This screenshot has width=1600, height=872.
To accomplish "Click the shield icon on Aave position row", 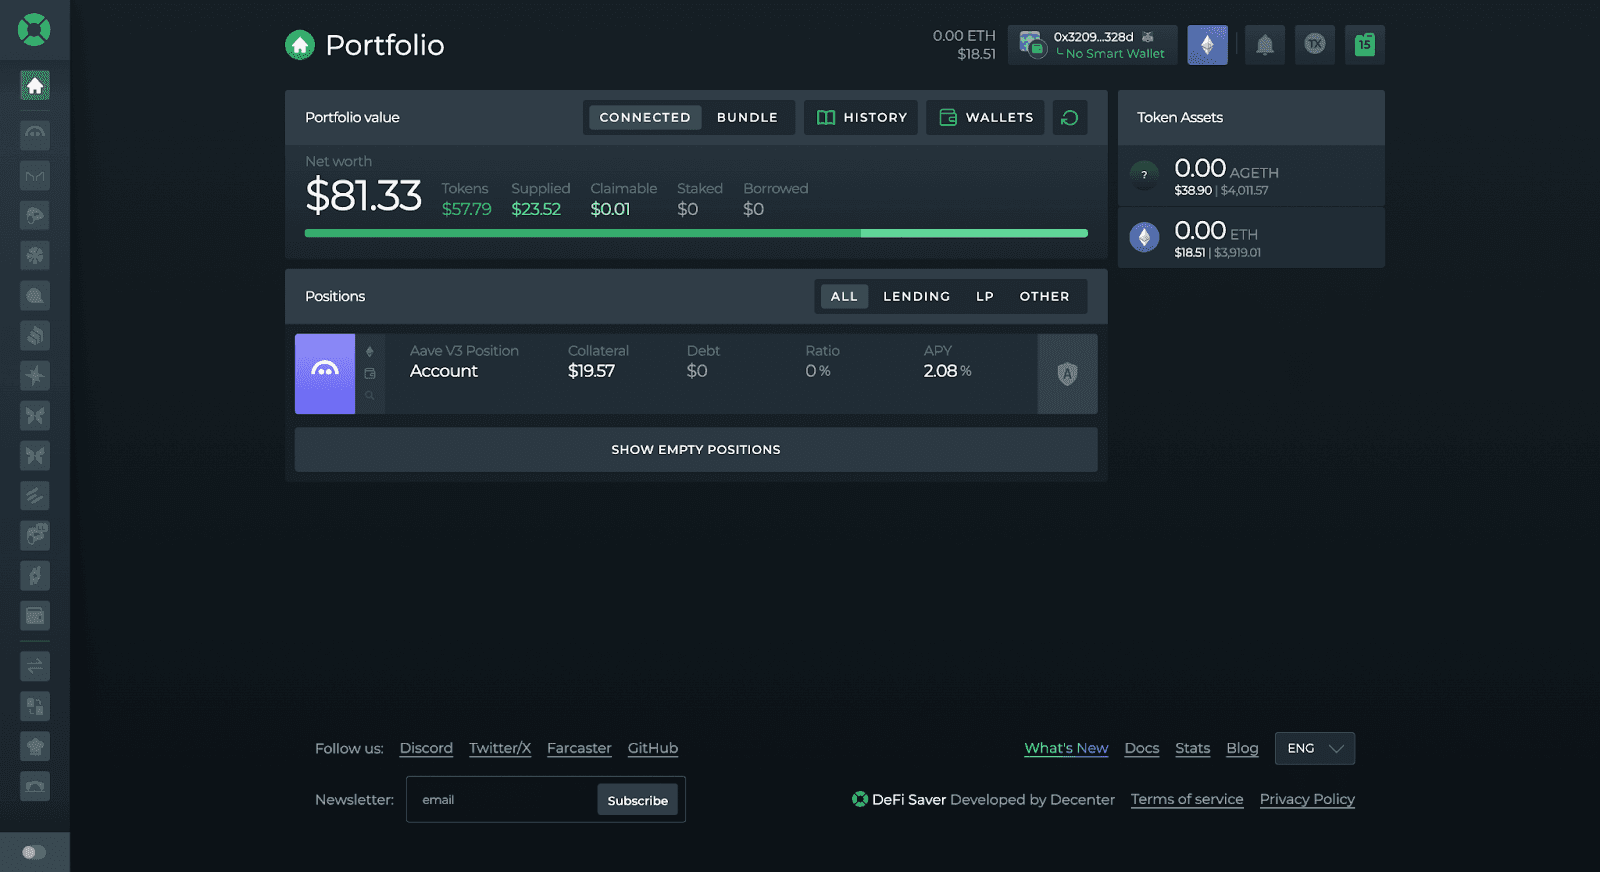I will 1067,374.
